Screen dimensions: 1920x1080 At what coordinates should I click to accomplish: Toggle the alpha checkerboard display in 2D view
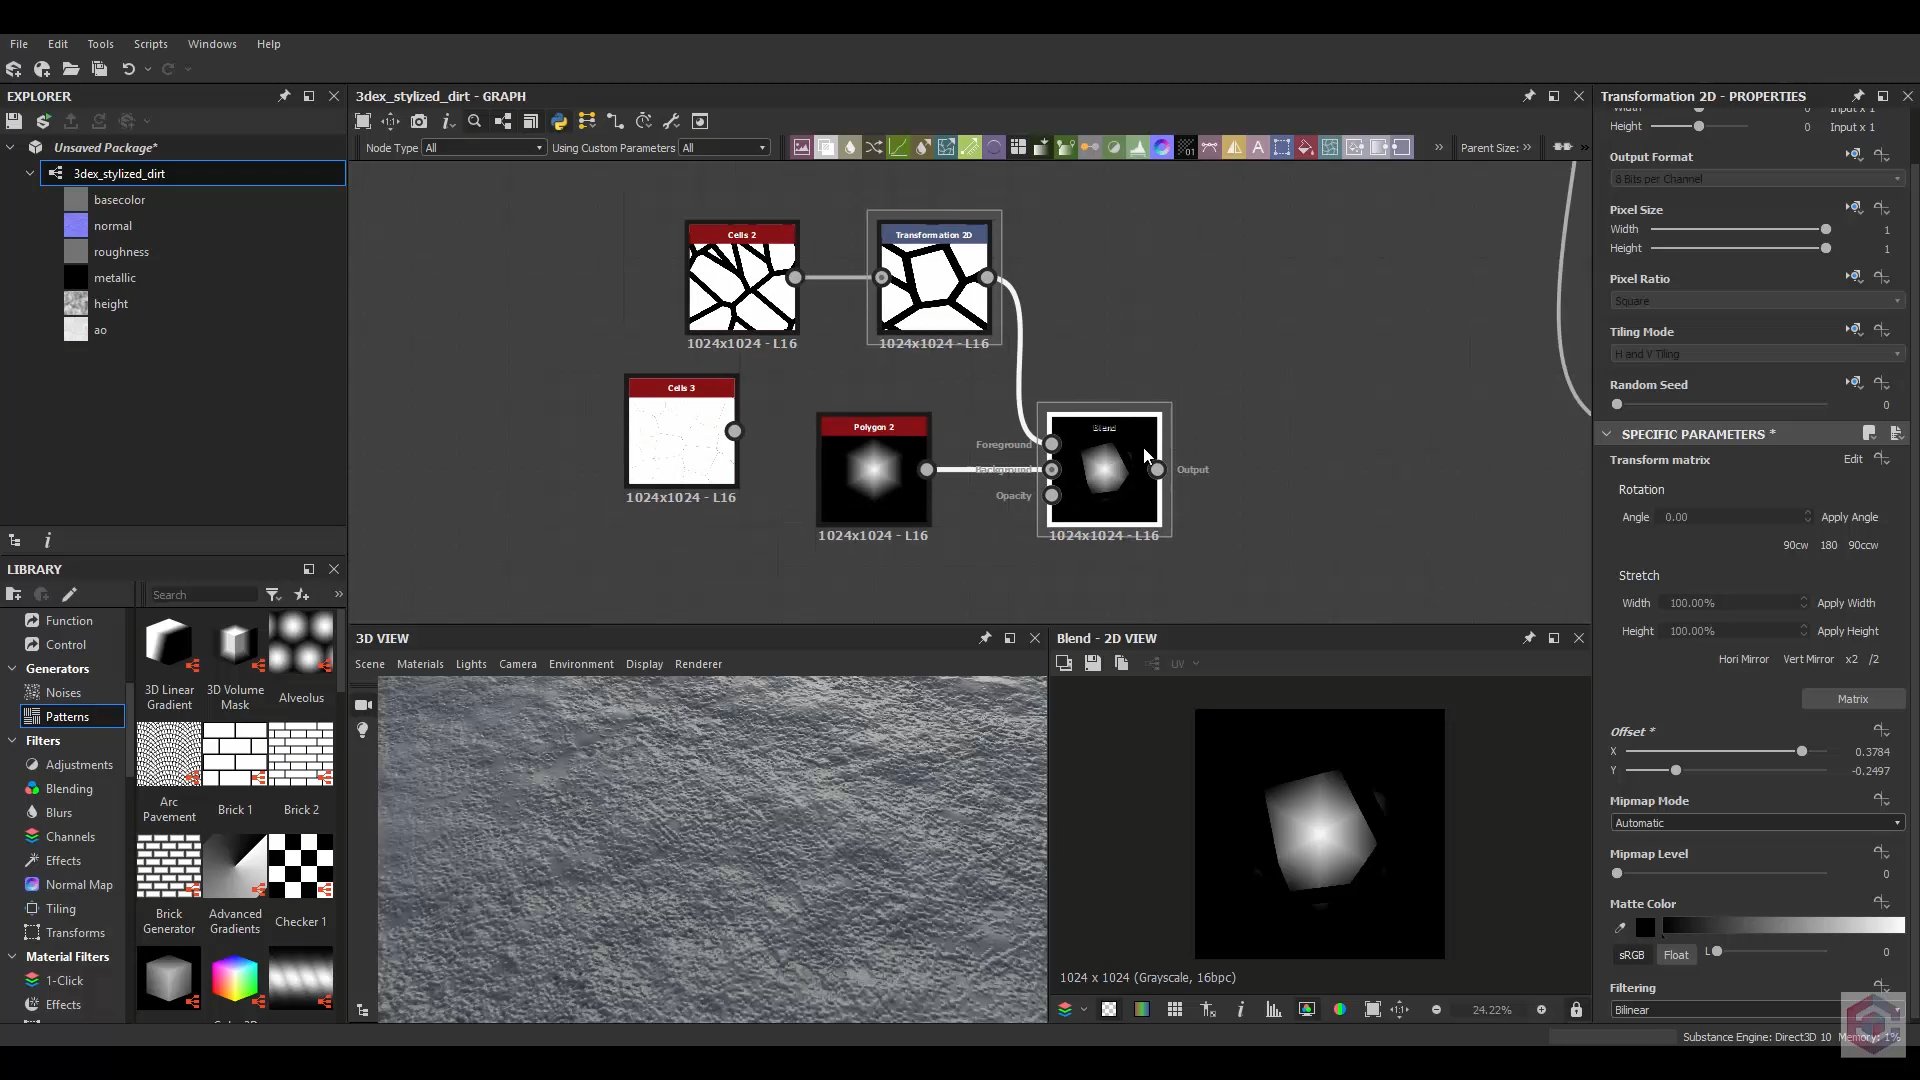click(x=1109, y=1010)
